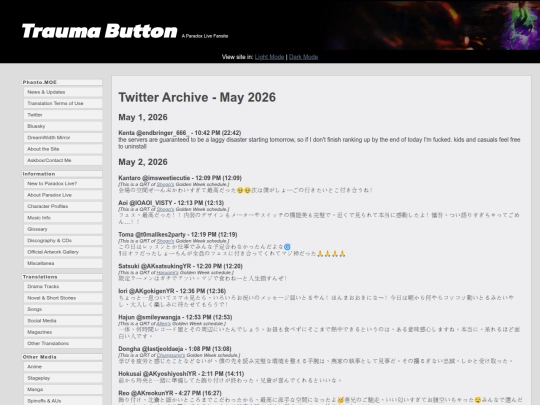Open Official Artwork Gallery
Image resolution: width=540 pixels, height=405 pixels.
click(x=63, y=252)
